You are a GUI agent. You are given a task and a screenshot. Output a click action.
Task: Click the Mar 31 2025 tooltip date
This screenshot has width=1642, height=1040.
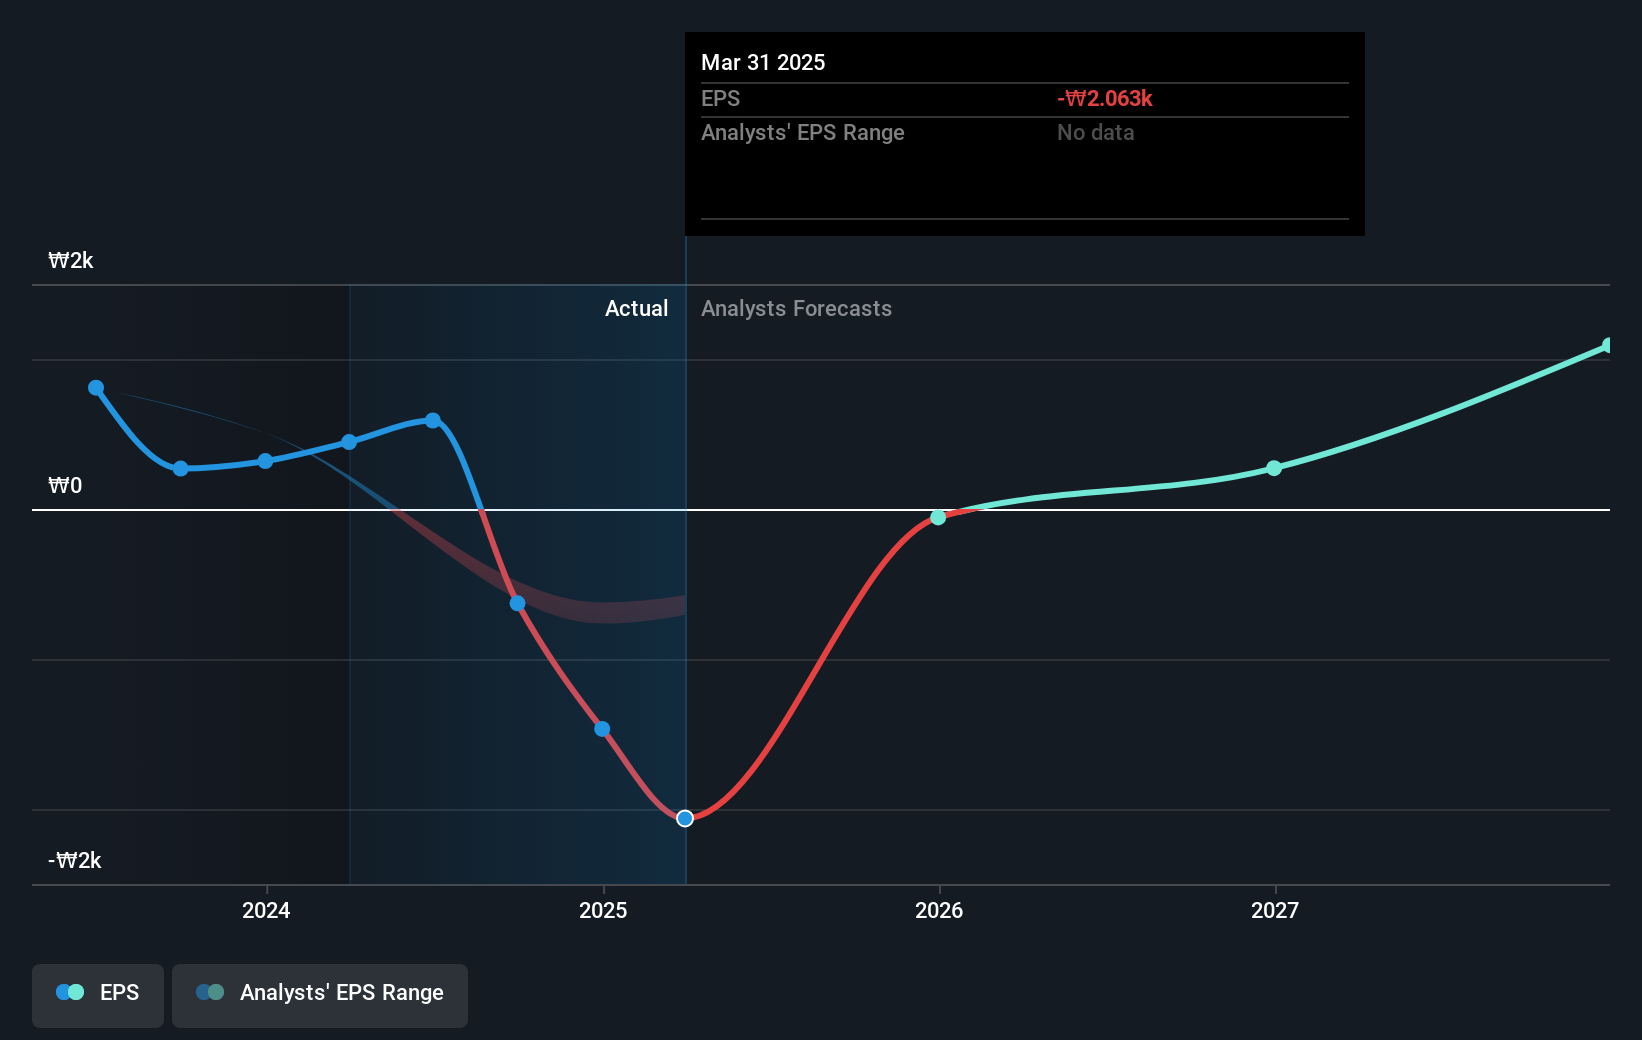pos(763,62)
